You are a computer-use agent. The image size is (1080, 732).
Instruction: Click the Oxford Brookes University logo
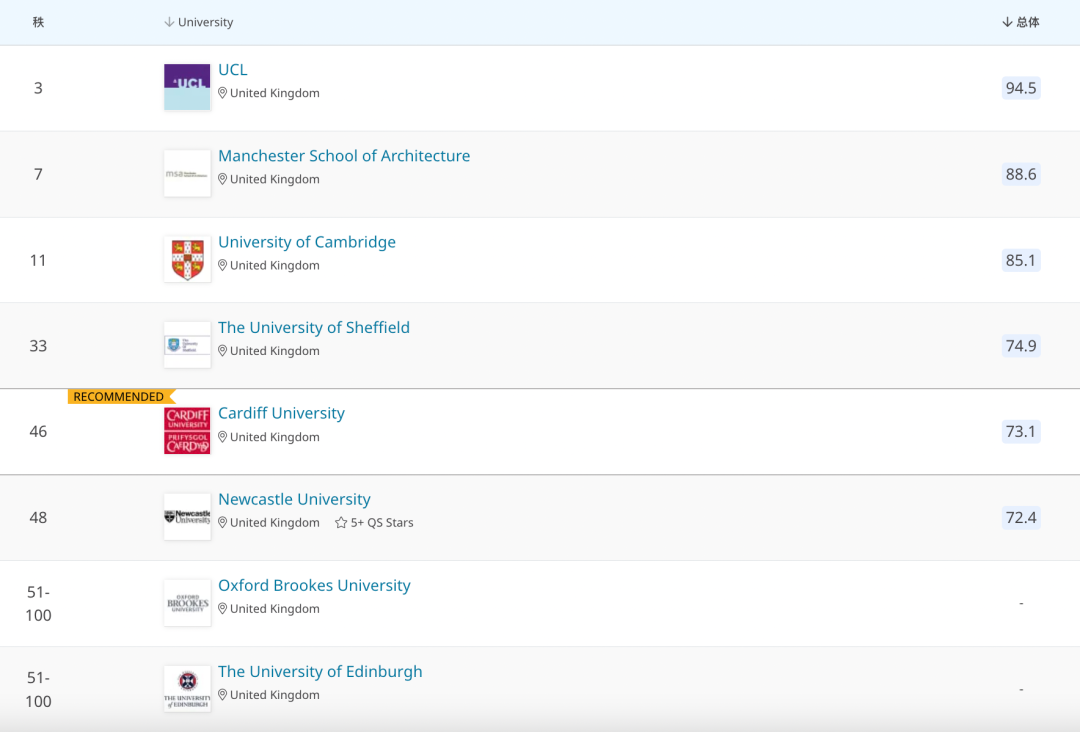[187, 603]
